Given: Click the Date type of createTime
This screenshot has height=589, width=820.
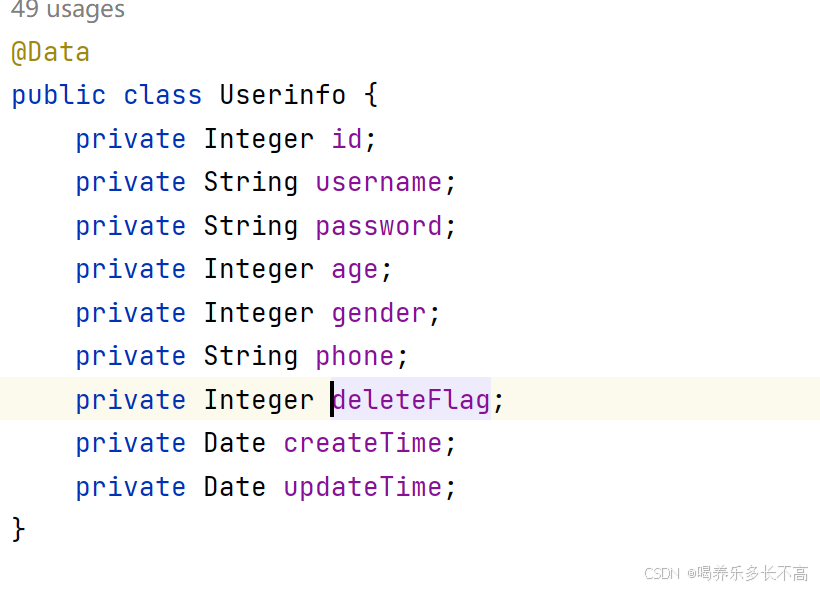Looking at the screenshot, I should tap(235, 443).
